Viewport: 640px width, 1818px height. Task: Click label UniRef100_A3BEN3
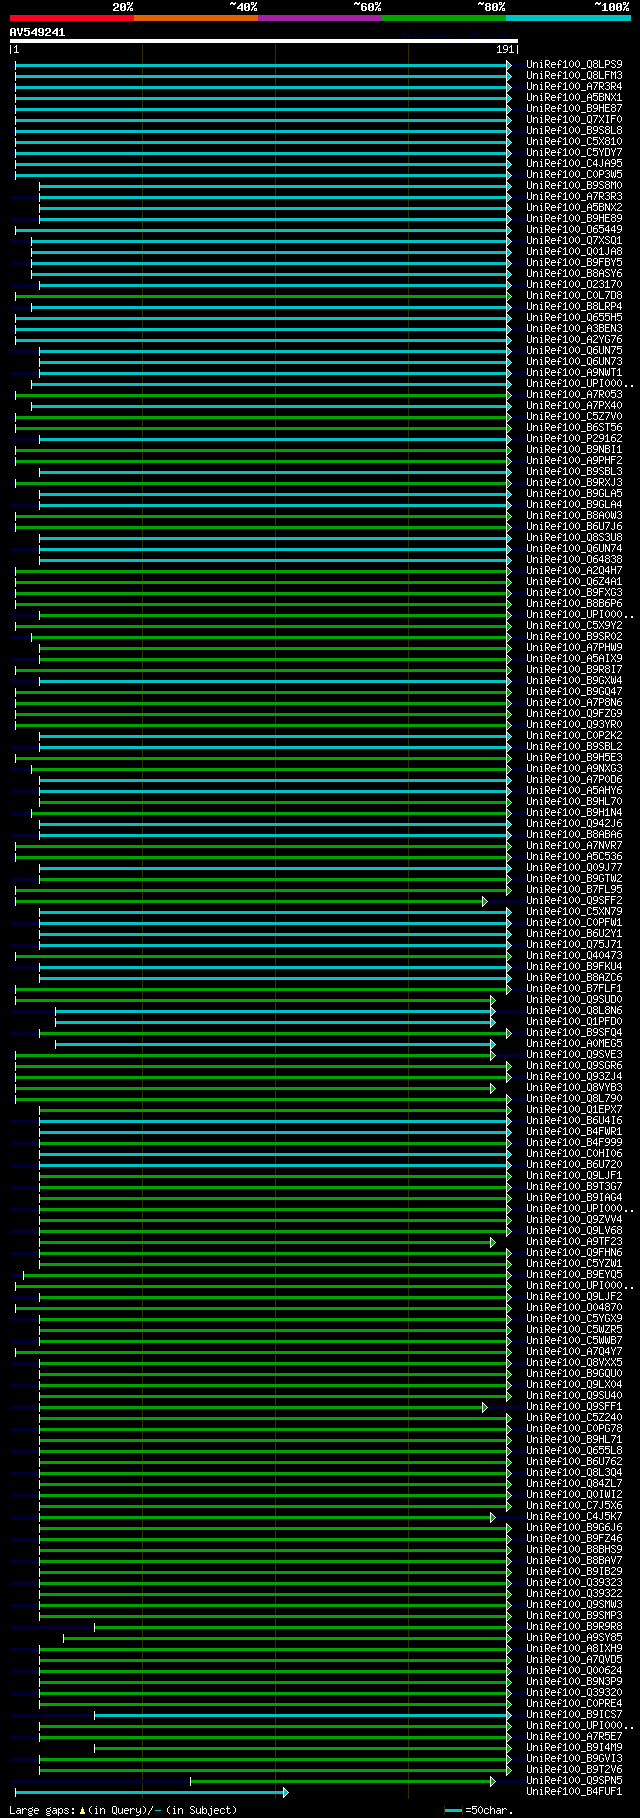click(574, 329)
